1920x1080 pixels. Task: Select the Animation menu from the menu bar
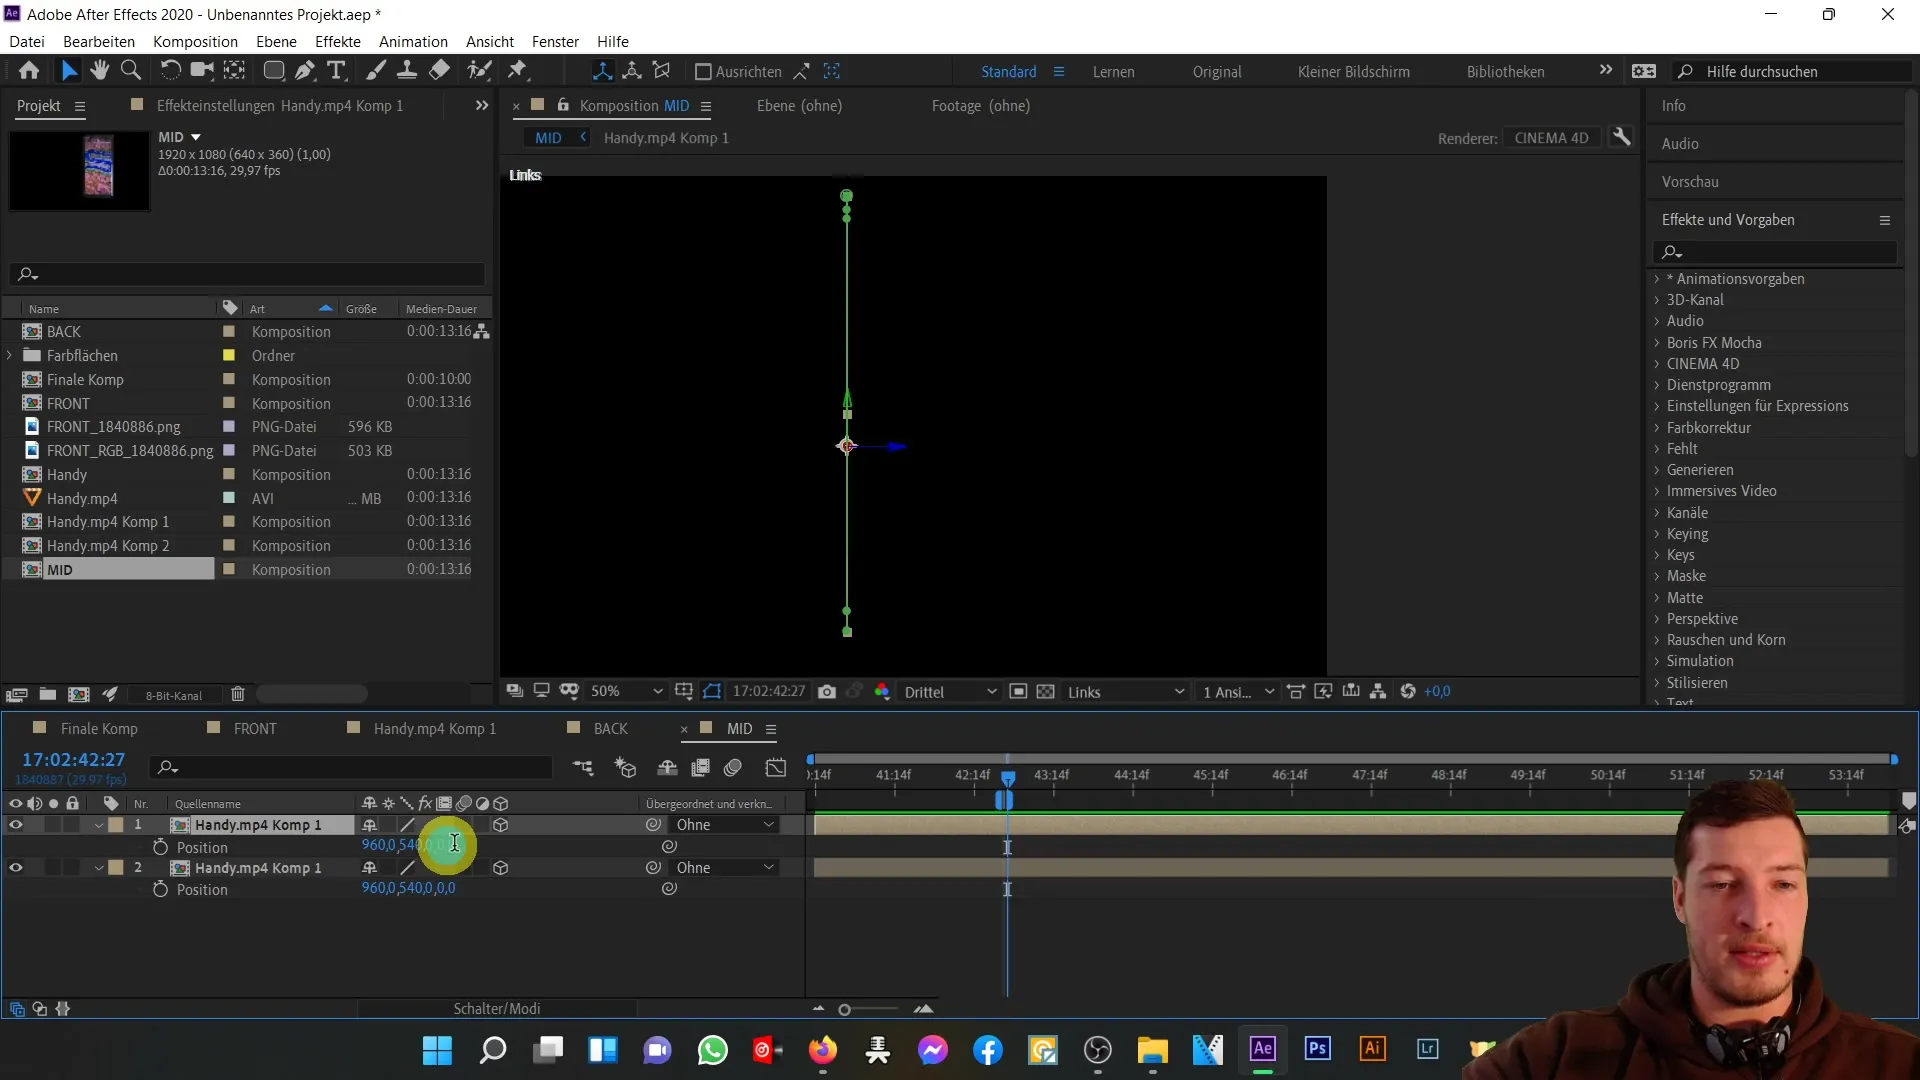[414, 41]
